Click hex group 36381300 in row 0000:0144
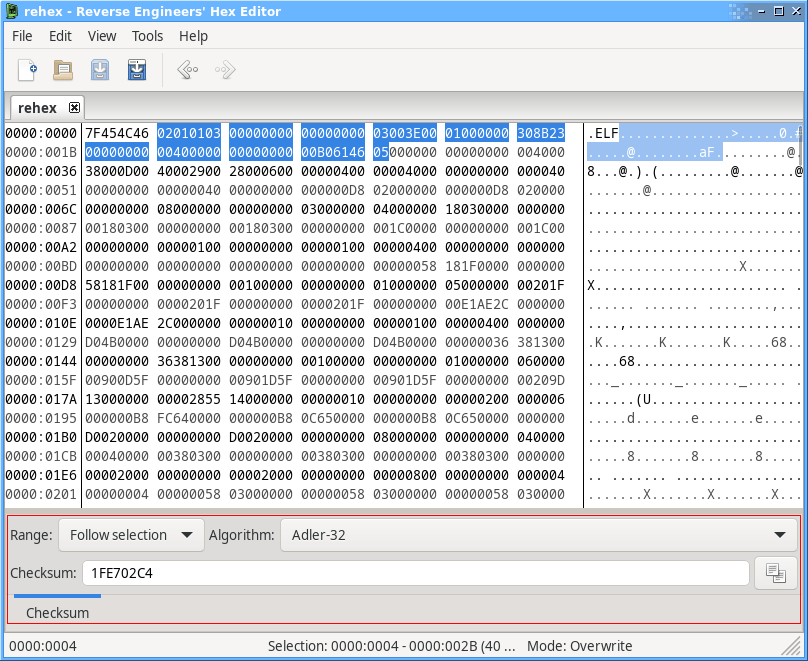This screenshot has width=808, height=661. [189, 361]
